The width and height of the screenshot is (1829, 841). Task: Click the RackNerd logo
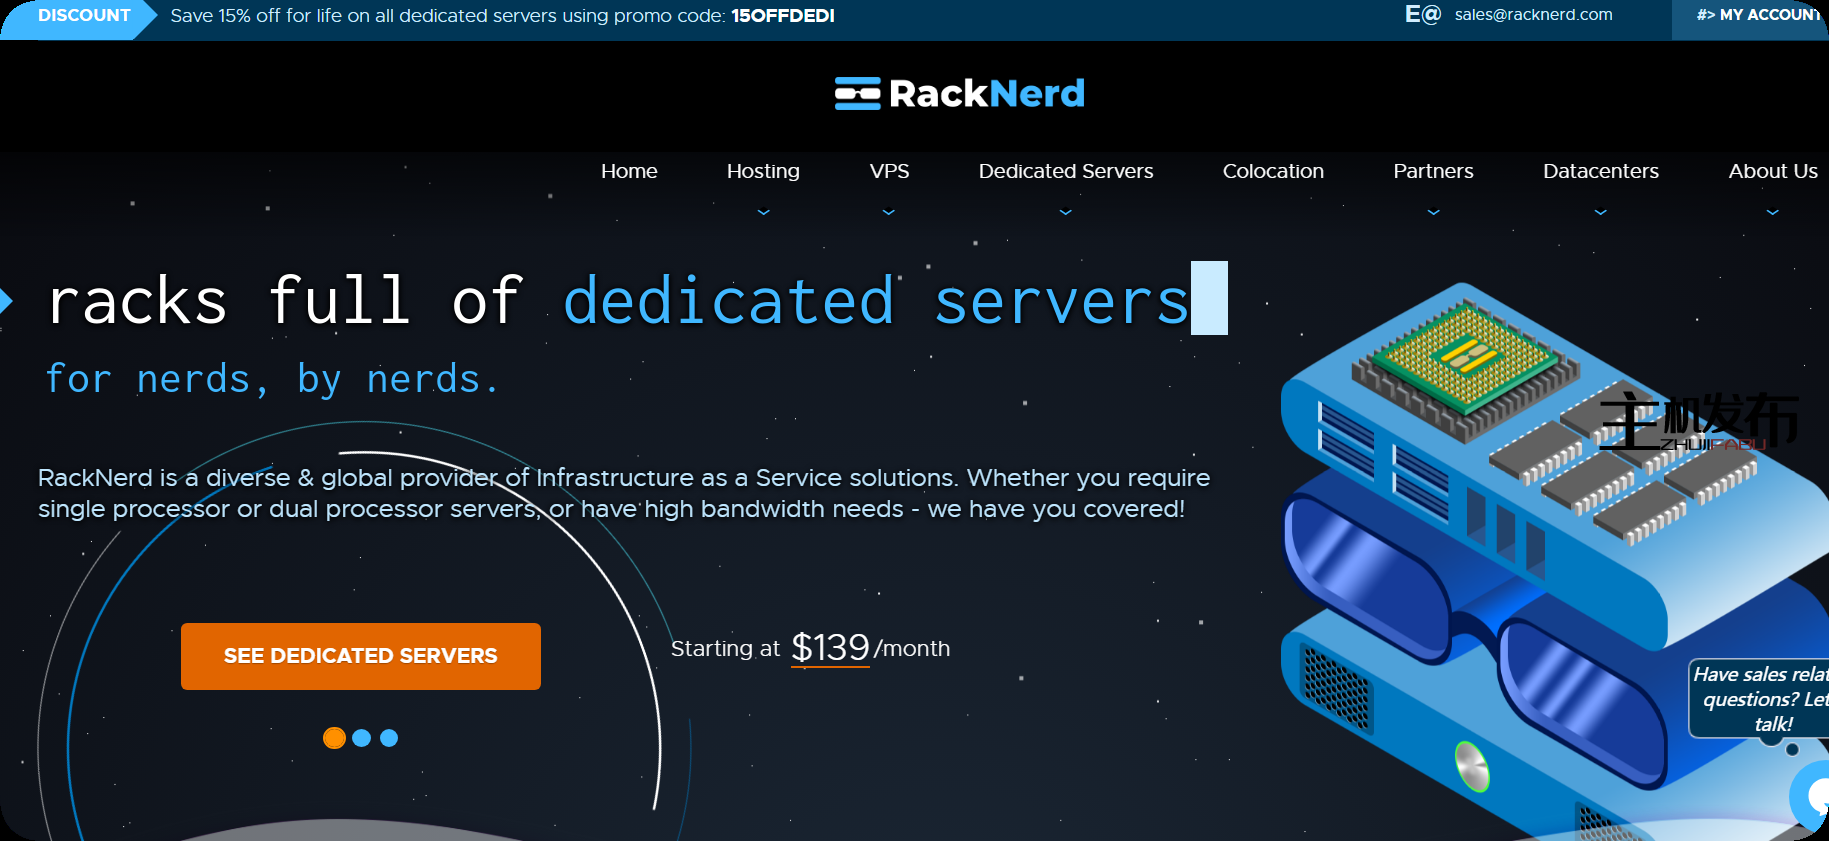pos(959,93)
